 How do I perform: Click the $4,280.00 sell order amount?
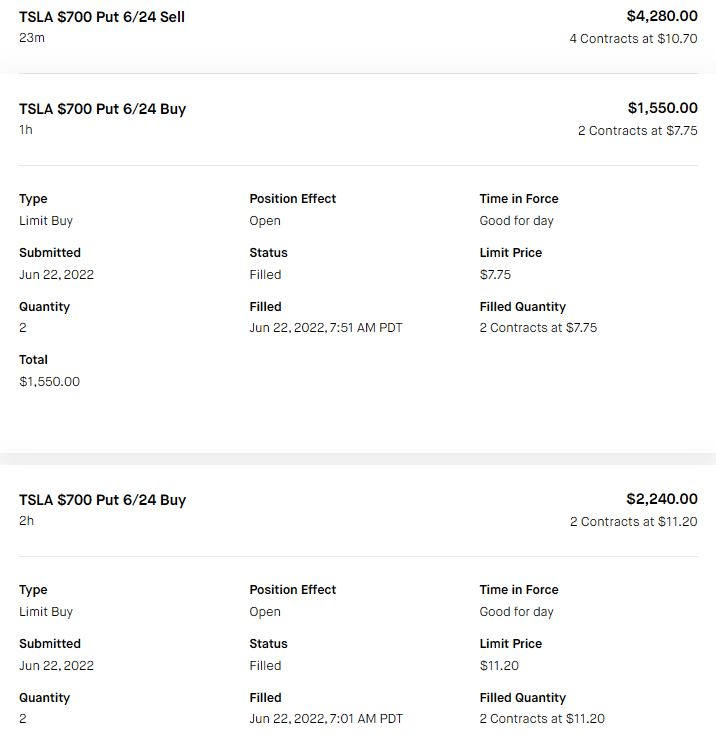coord(661,17)
